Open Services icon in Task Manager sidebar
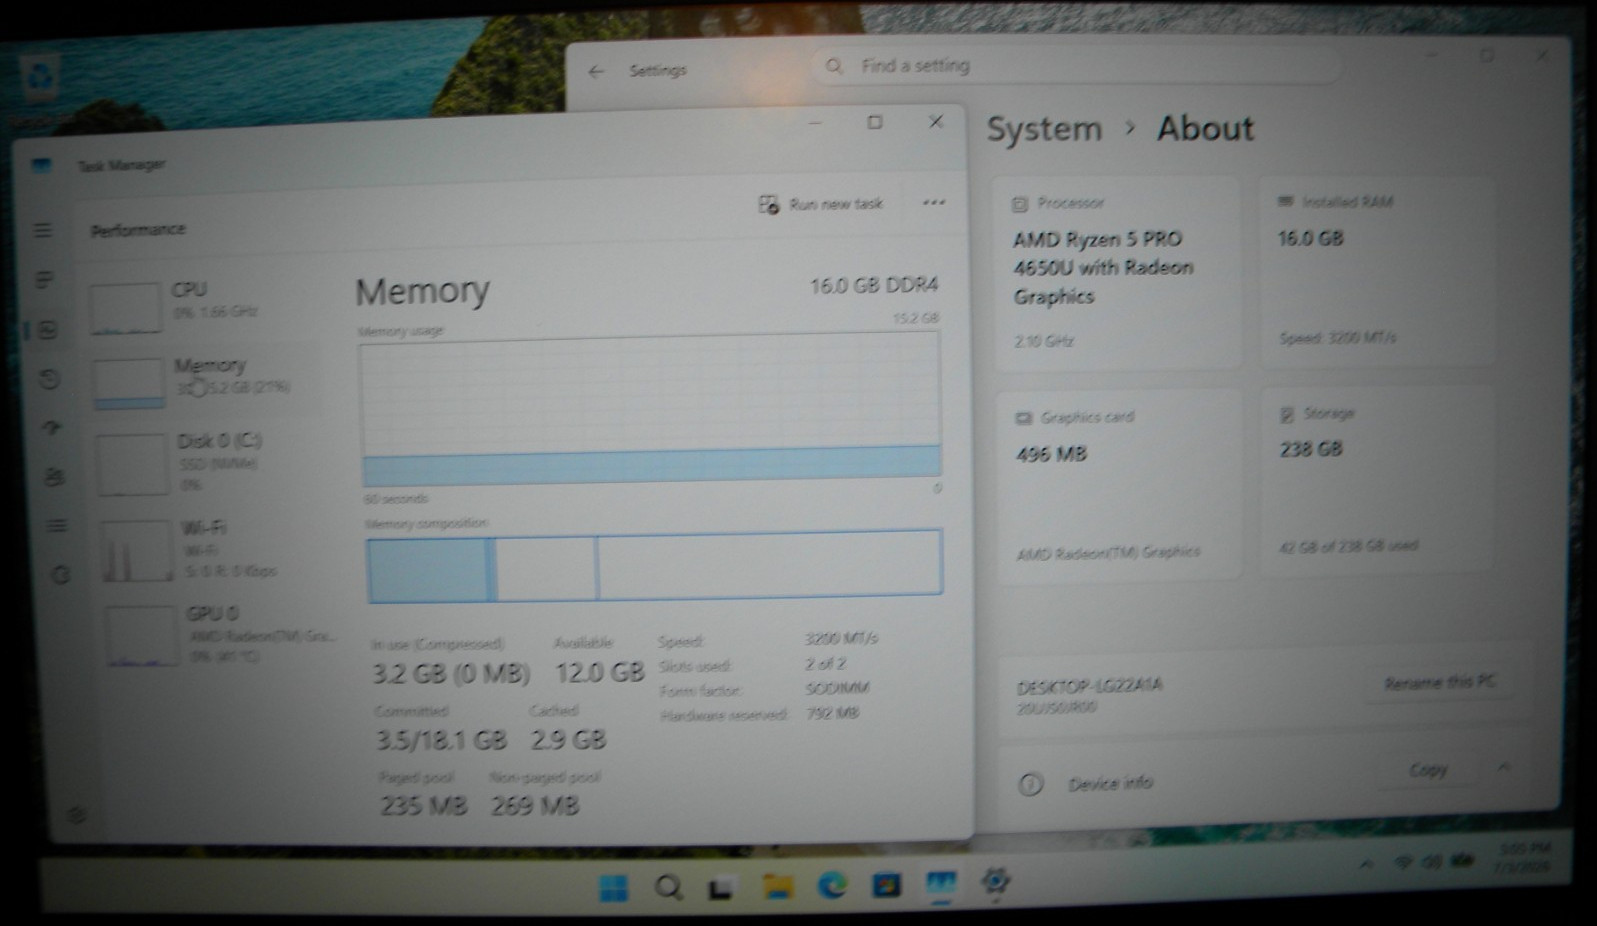This screenshot has width=1597, height=926. tap(60, 574)
